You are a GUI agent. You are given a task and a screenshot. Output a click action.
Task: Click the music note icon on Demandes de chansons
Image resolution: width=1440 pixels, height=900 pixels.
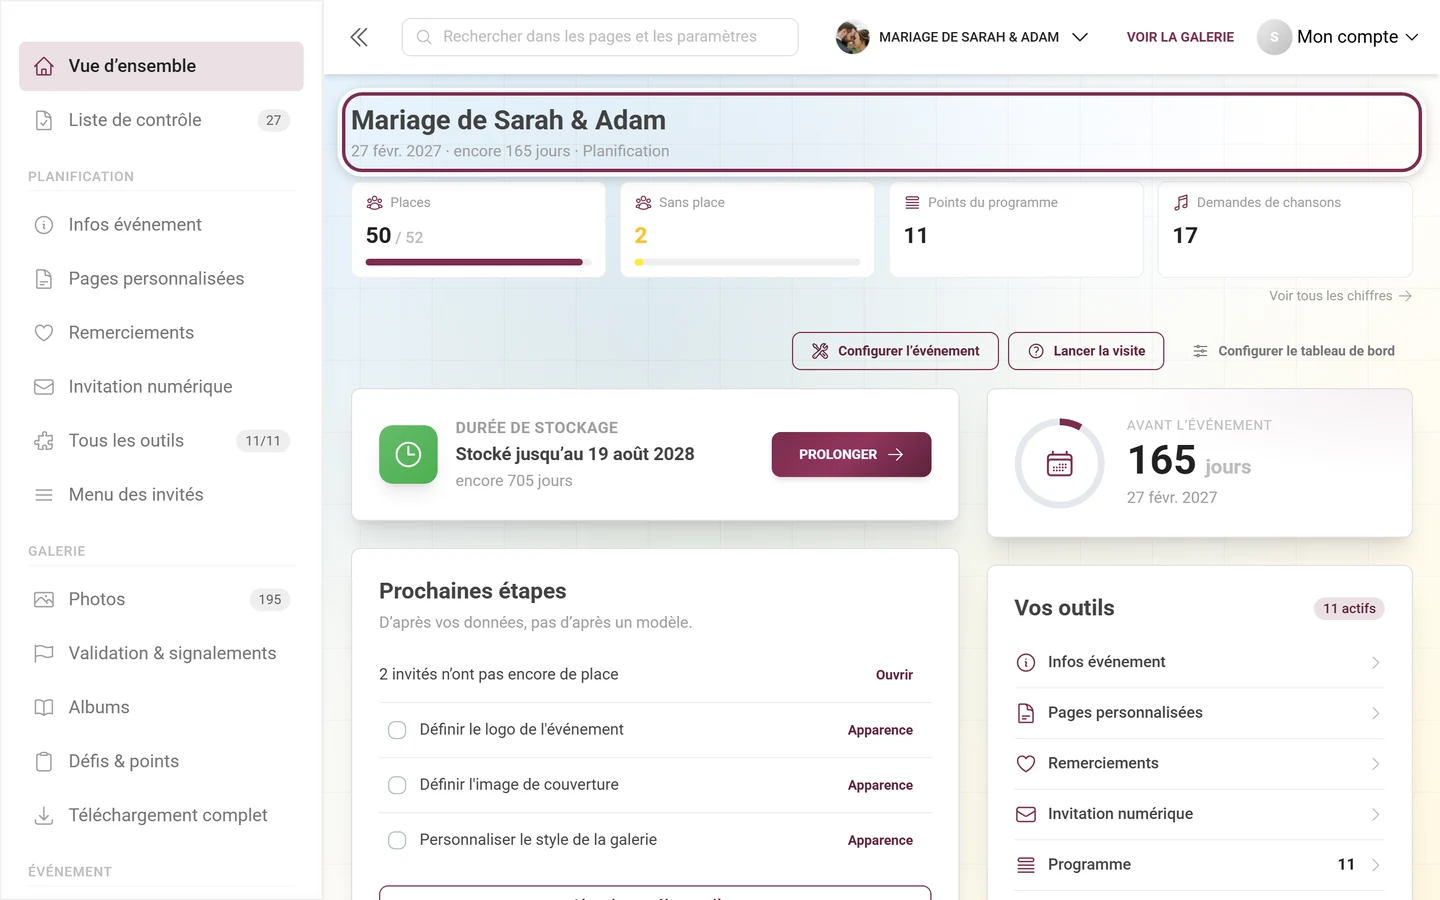pos(1181,202)
